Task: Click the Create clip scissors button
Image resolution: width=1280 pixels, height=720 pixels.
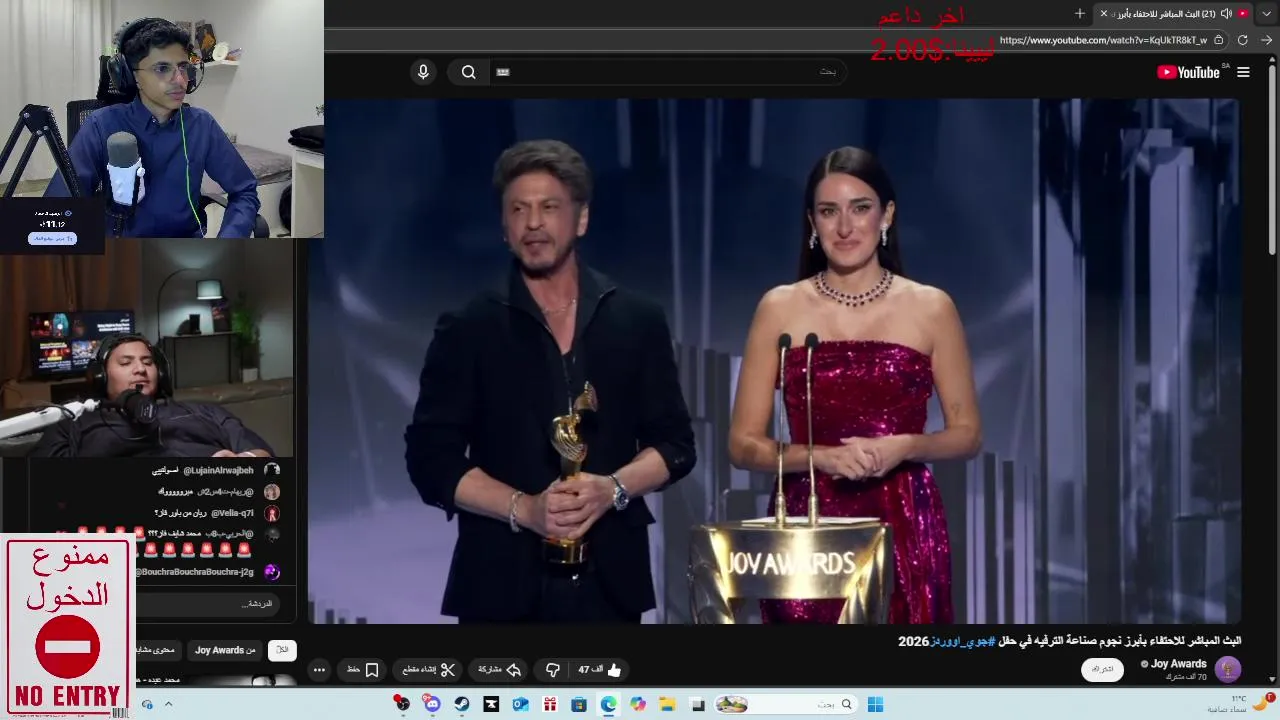Action: point(429,670)
